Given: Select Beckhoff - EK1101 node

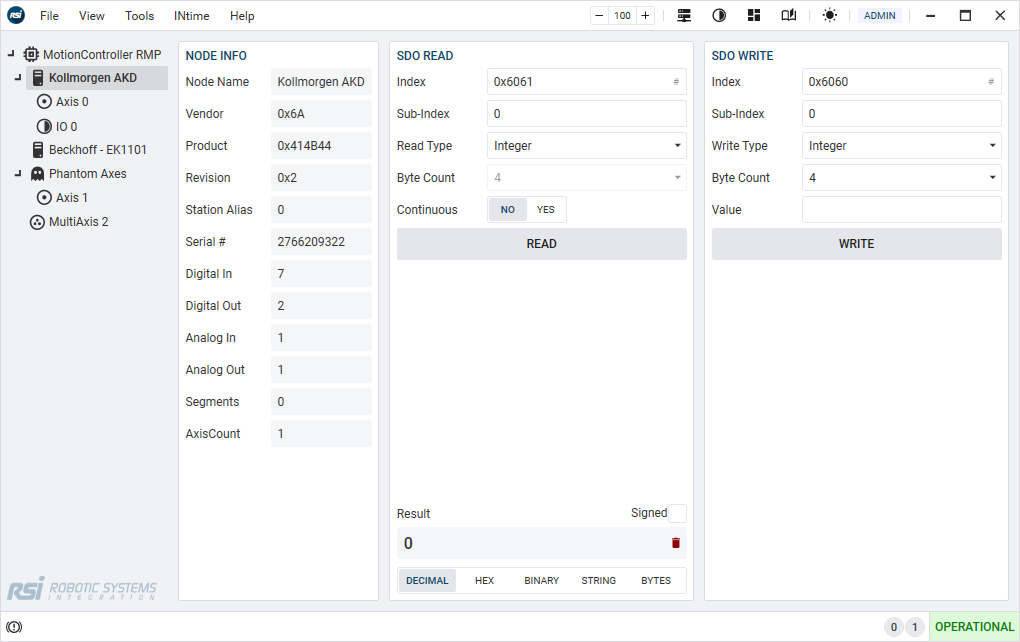Looking at the screenshot, I should coord(98,150).
